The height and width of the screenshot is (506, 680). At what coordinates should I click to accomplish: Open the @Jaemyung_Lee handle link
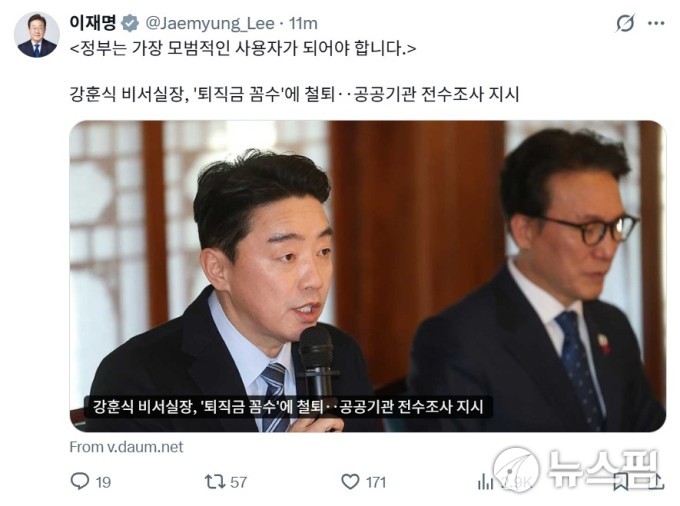tap(209, 23)
